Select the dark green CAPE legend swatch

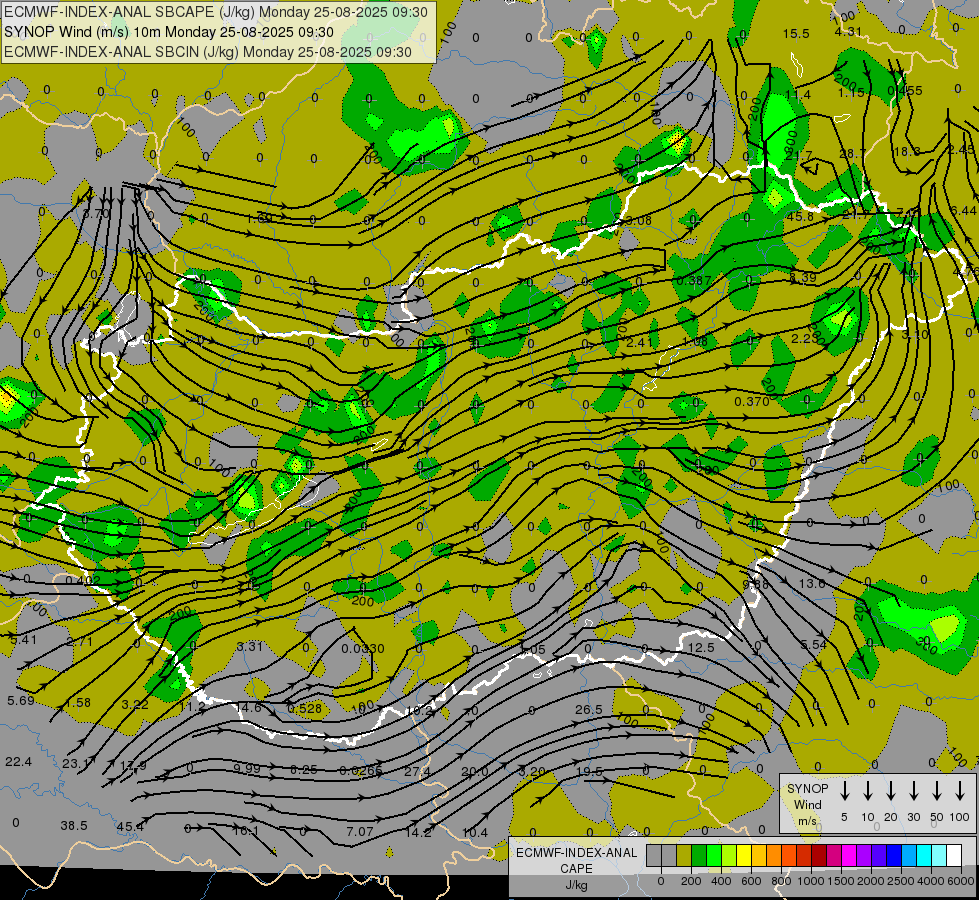pyautogui.click(x=699, y=856)
